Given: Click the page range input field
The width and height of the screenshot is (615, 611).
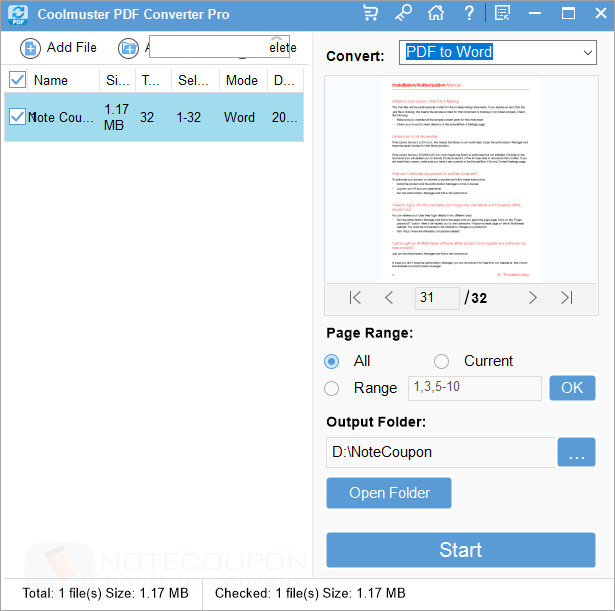Looking at the screenshot, I should [475, 388].
